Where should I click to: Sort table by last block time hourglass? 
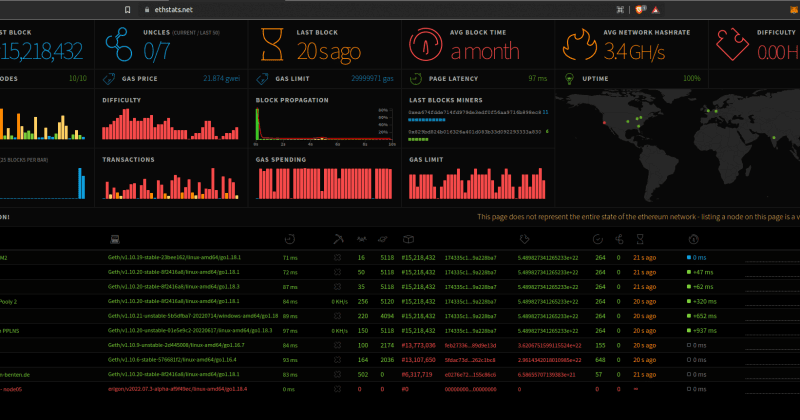[640, 239]
